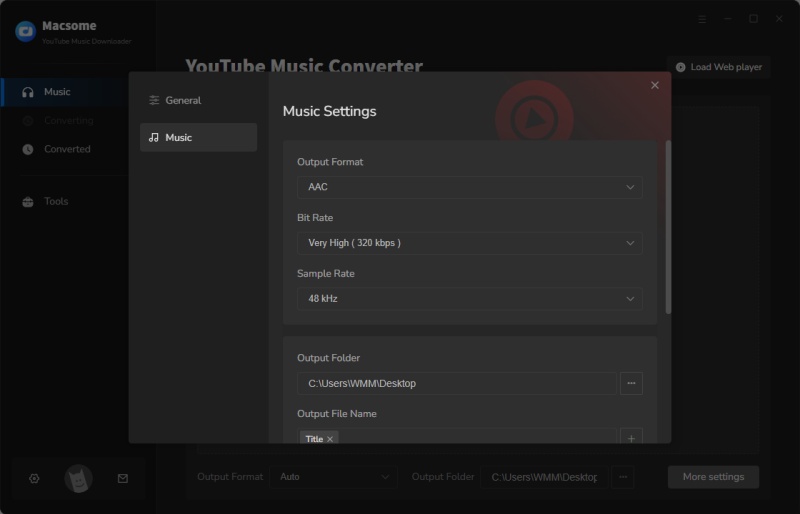Maximize the Macsome window
Viewport: 800px width, 514px height.
point(753,19)
